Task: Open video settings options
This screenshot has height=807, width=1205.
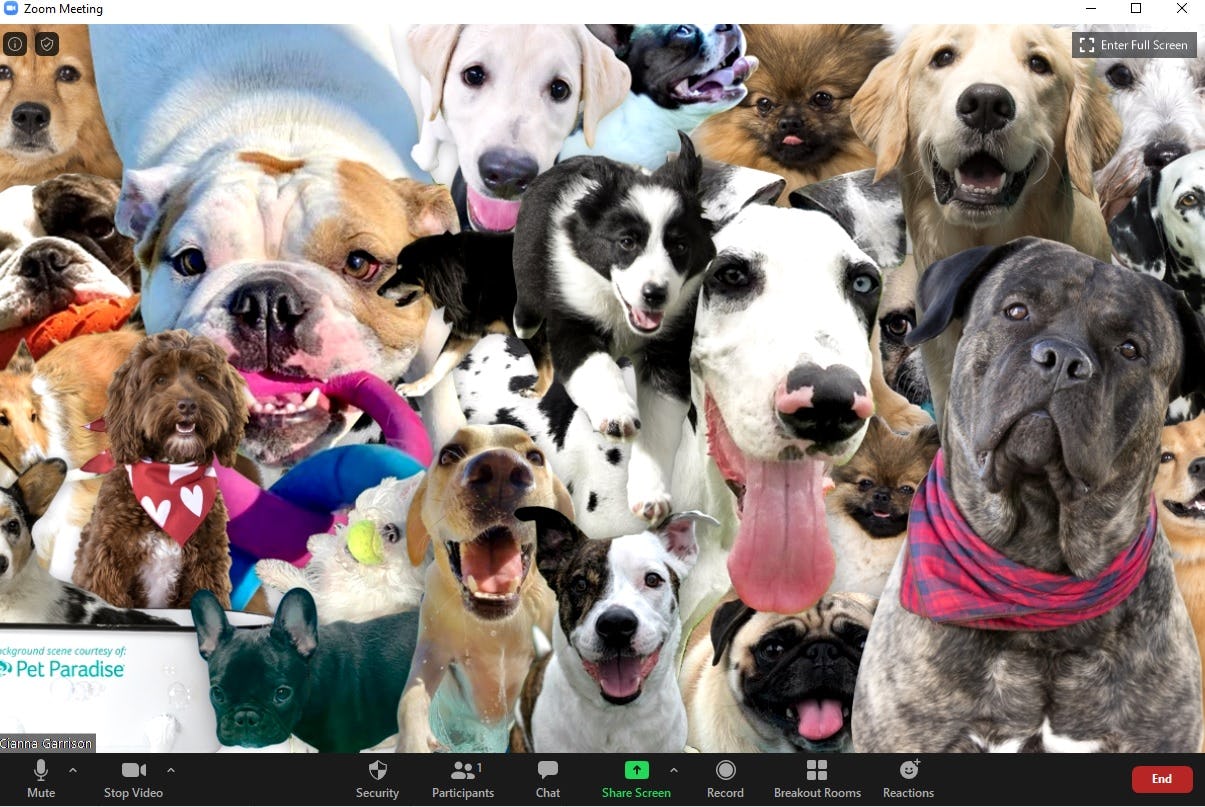Action: coord(171,770)
